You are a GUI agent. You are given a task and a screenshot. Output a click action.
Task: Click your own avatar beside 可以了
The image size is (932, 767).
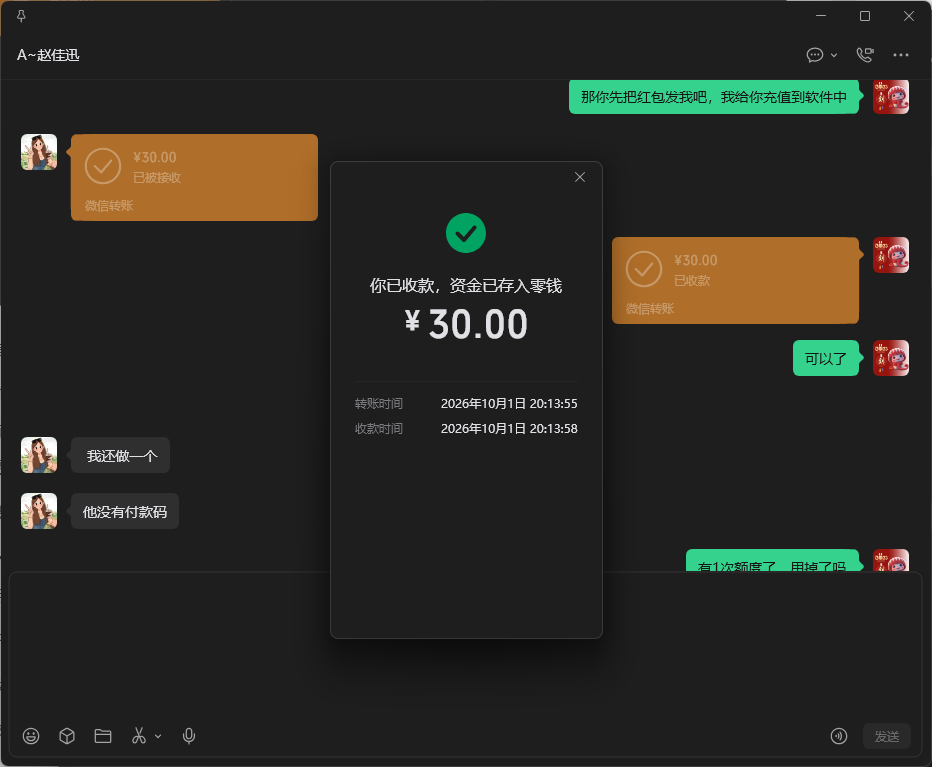(x=890, y=358)
